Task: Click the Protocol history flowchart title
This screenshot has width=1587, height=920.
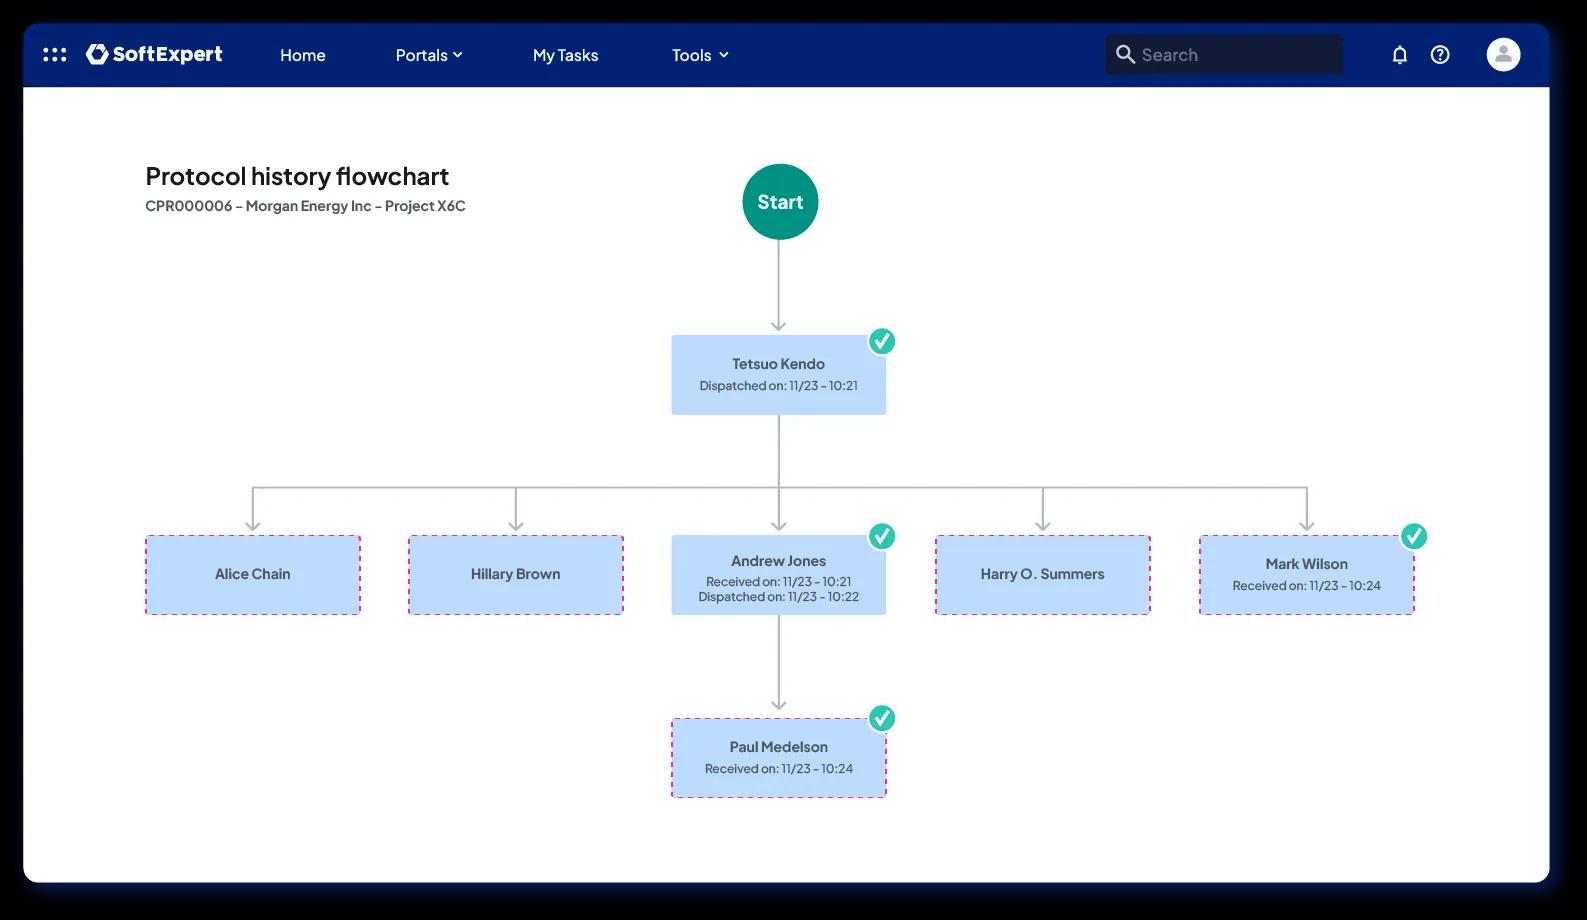Action: 297,176
